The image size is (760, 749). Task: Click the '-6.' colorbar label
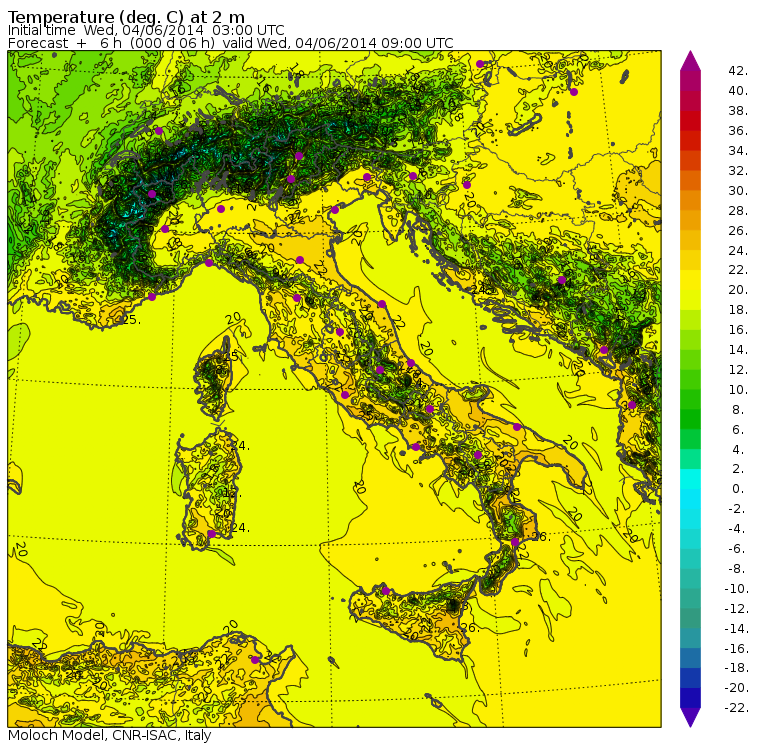pos(737,548)
